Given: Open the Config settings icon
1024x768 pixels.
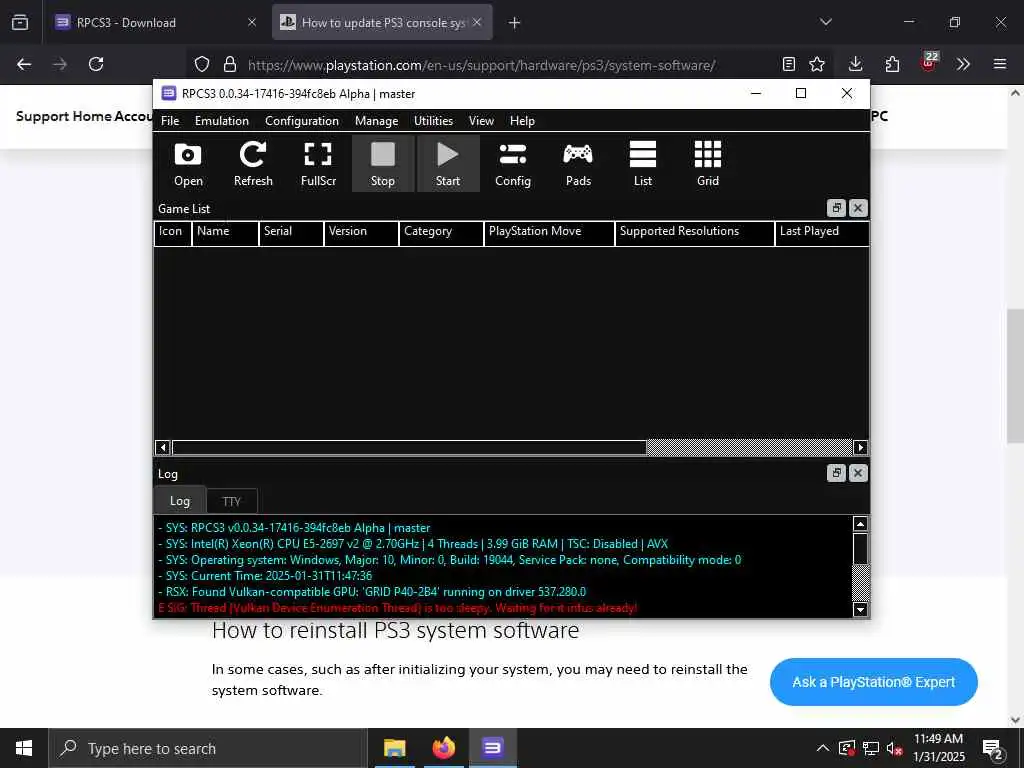Looking at the screenshot, I should tap(513, 164).
